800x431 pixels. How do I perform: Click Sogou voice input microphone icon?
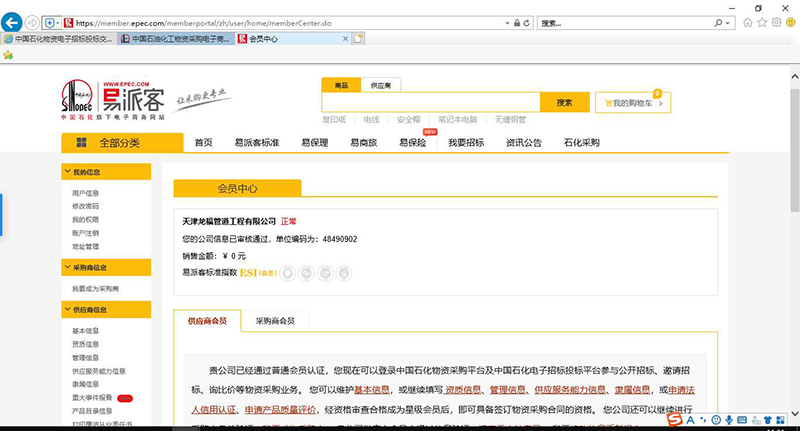729,420
